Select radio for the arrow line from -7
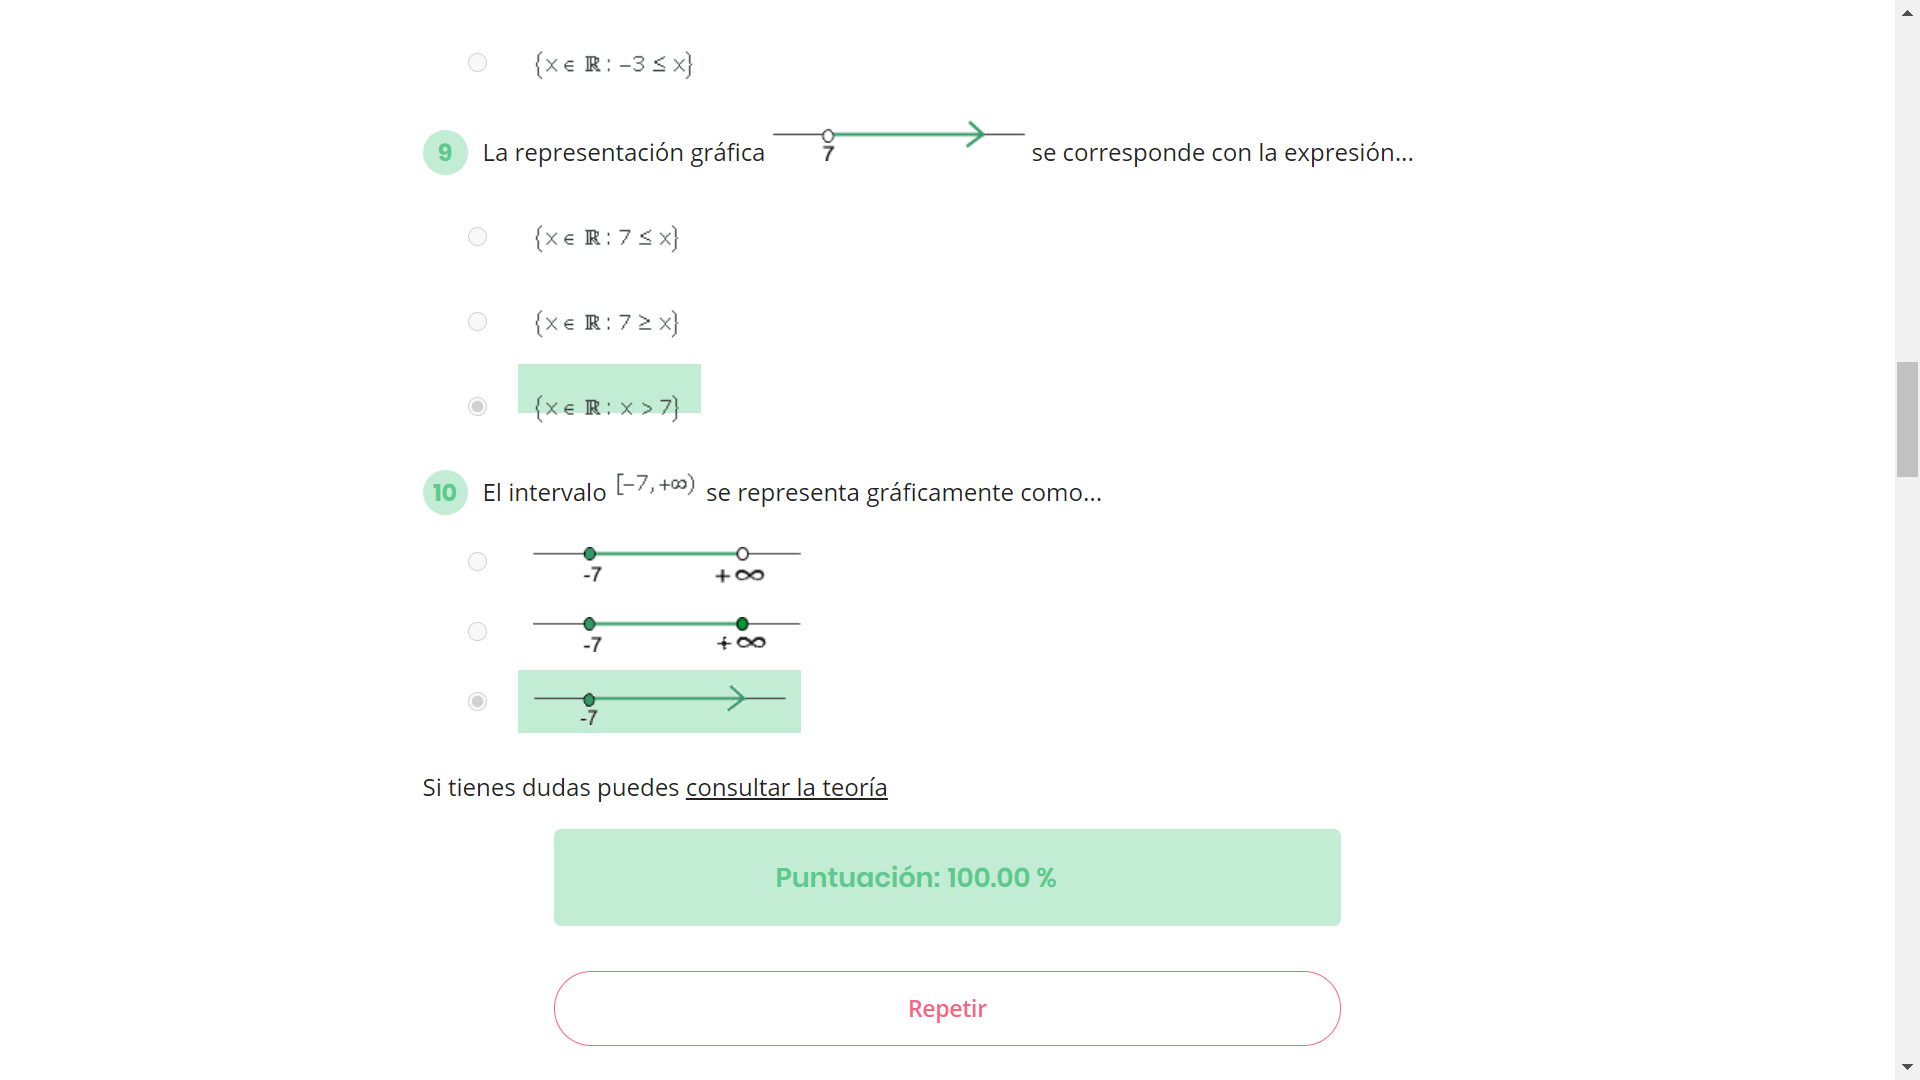The width and height of the screenshot is (1920, 1080). [478, 702]
